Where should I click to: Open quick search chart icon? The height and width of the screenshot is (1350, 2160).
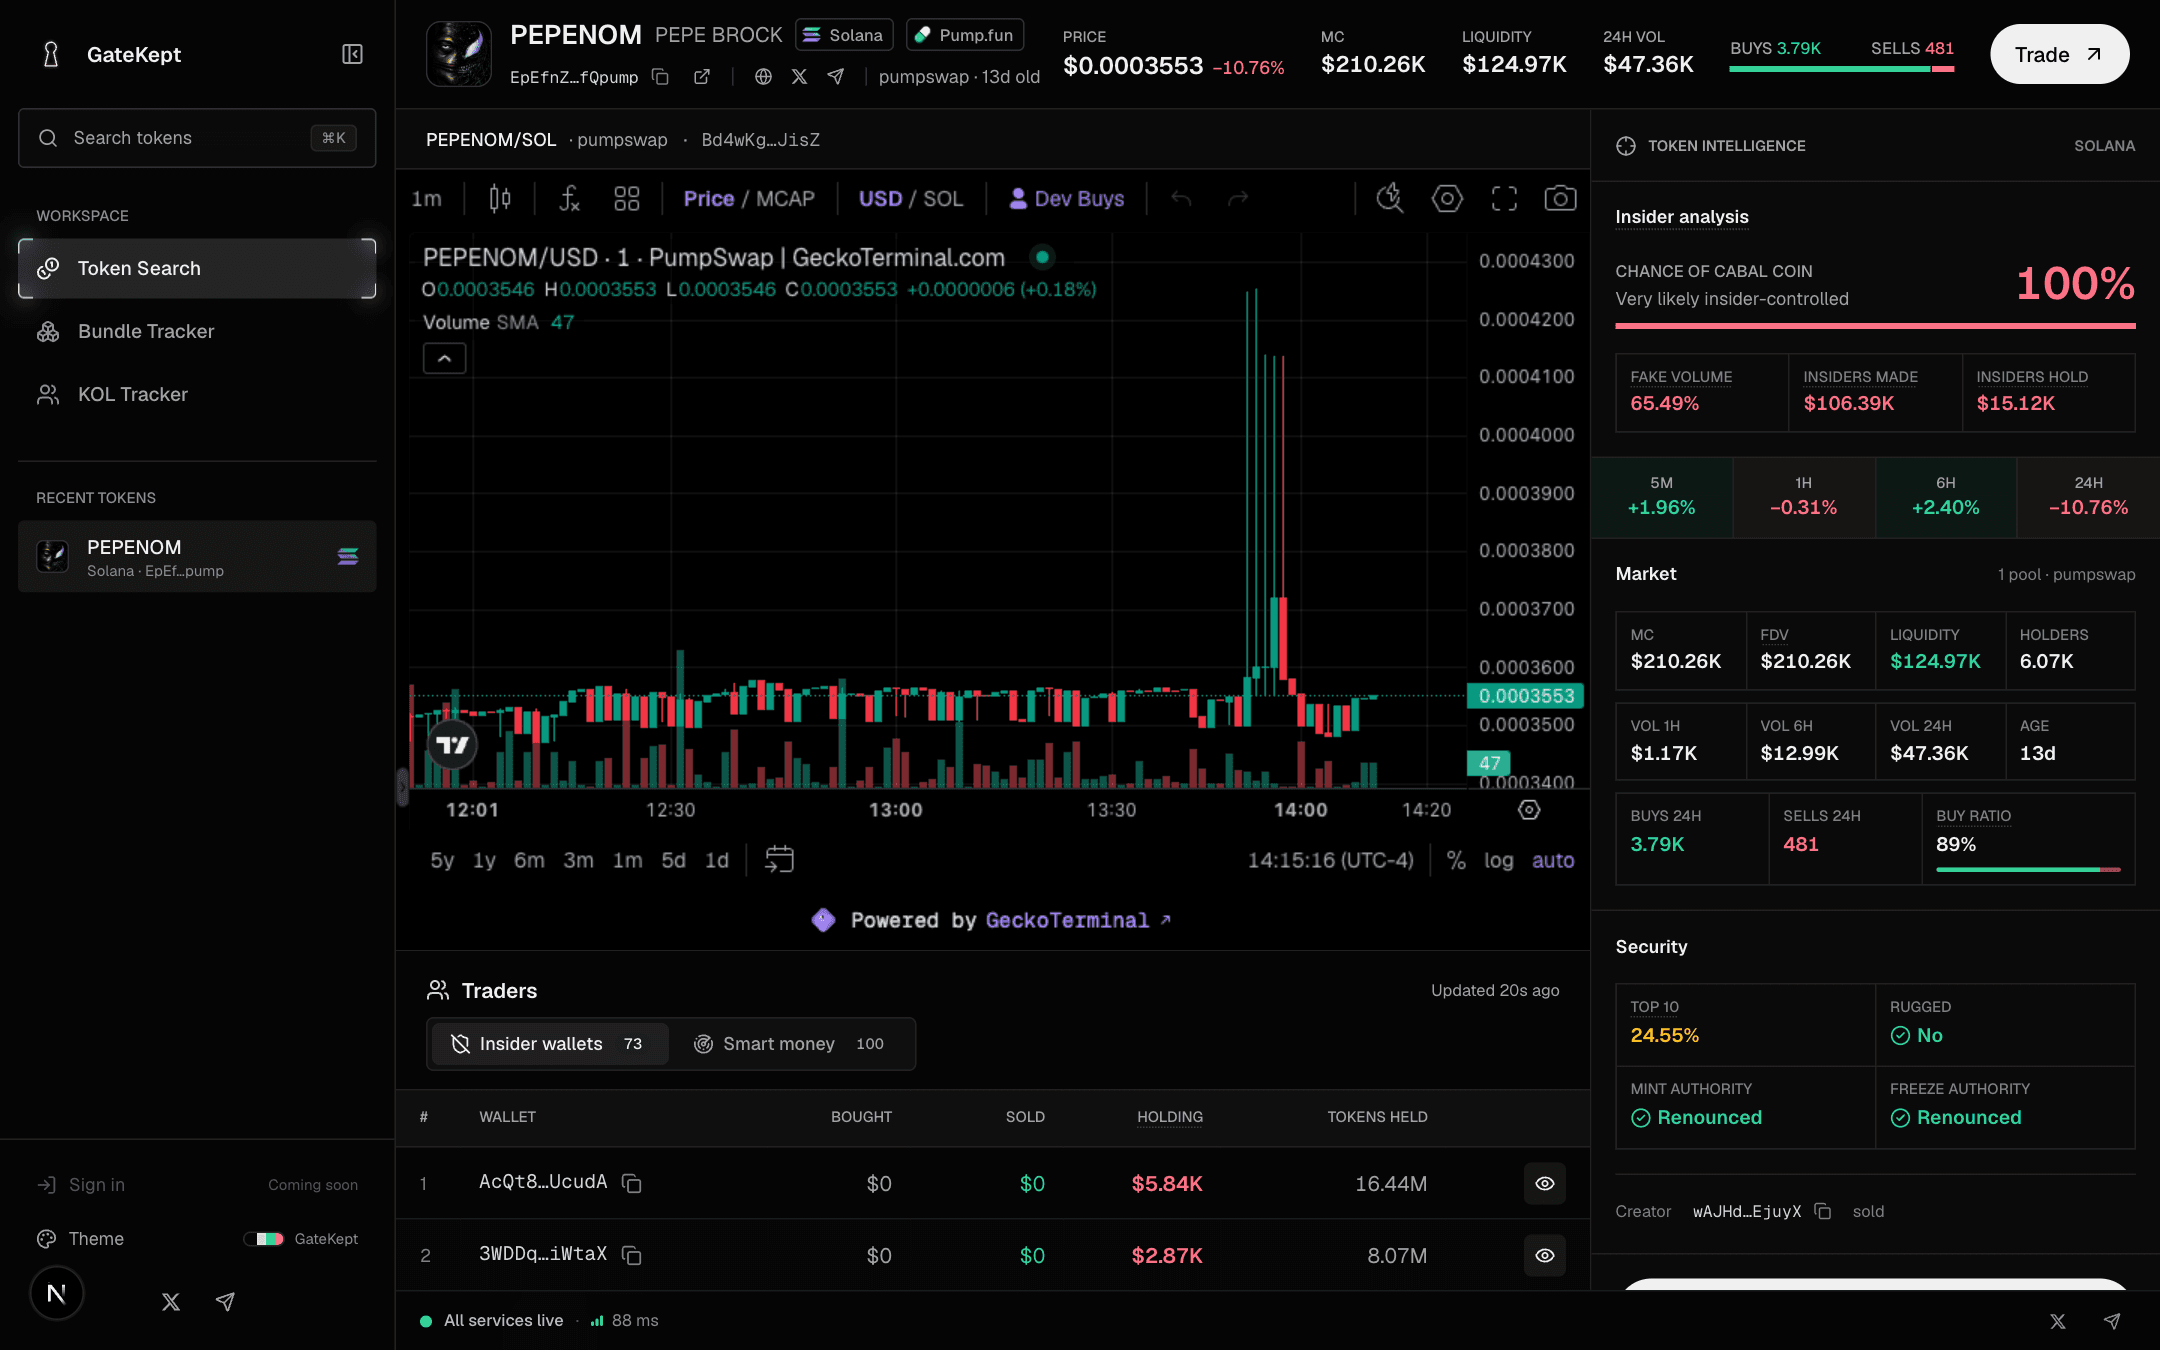coord(1390,199)
